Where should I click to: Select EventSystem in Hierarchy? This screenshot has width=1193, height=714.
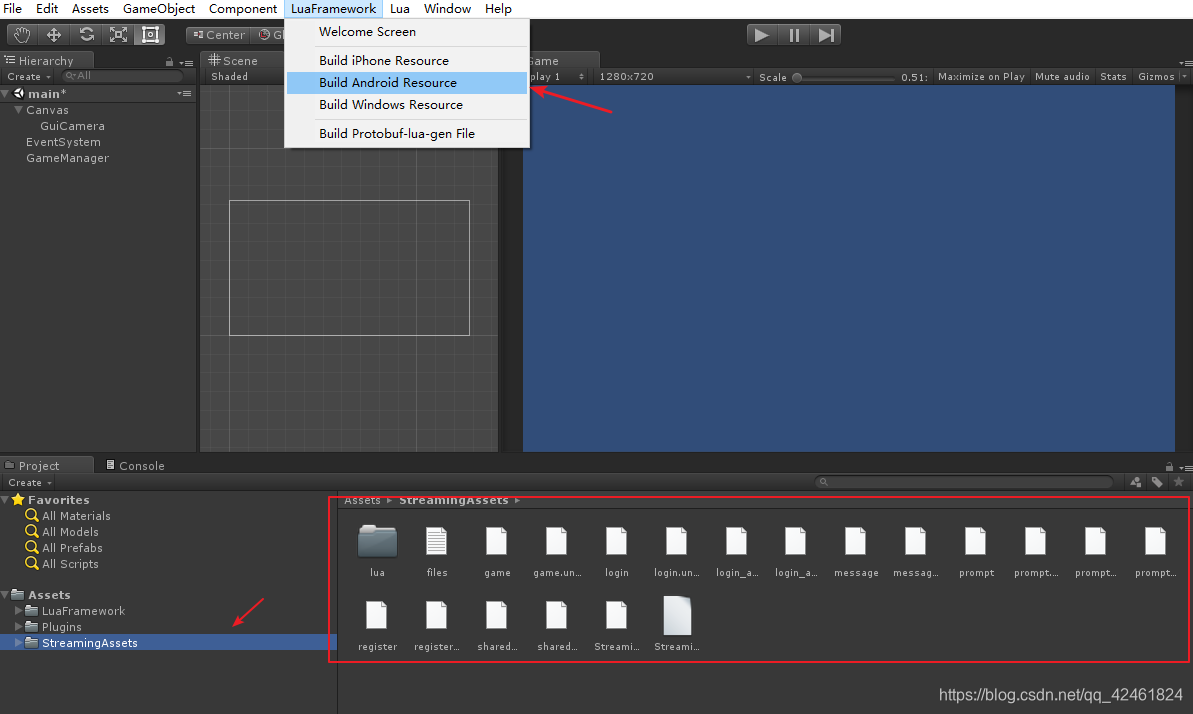pyautogui.click(x=63, y=142)
